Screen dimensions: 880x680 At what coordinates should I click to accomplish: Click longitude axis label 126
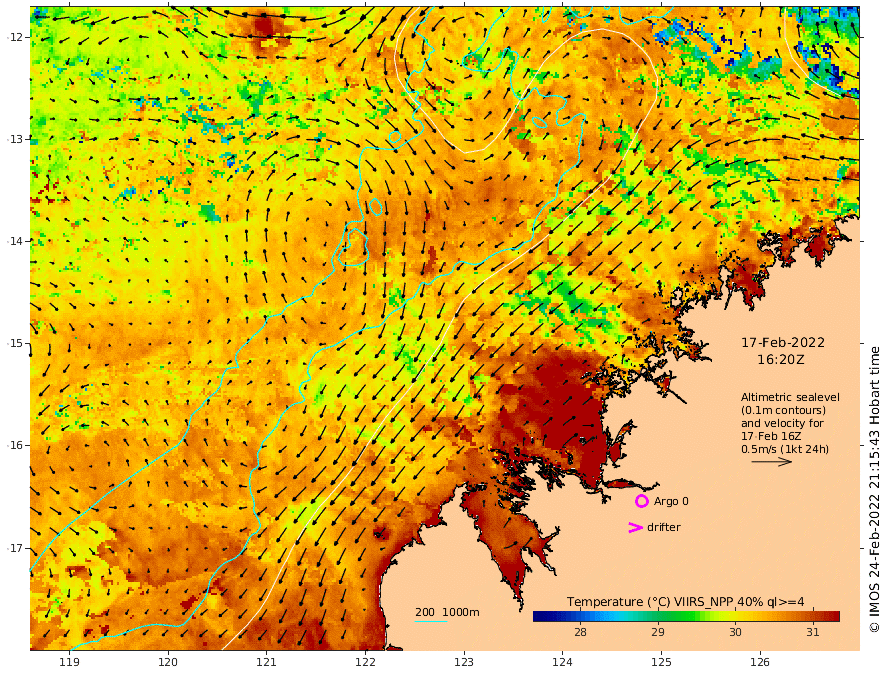tap(760, 662)
